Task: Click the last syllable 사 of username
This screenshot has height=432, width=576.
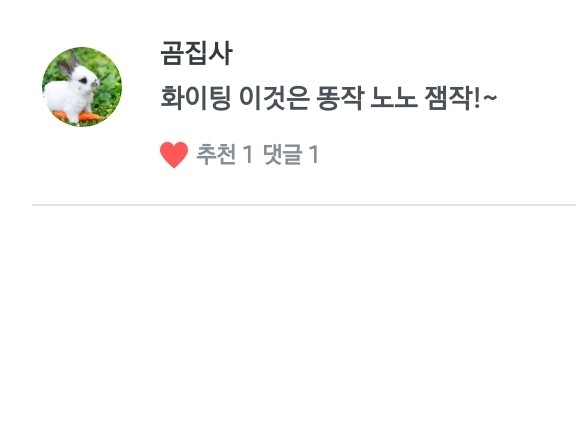Action: point(221,54)
